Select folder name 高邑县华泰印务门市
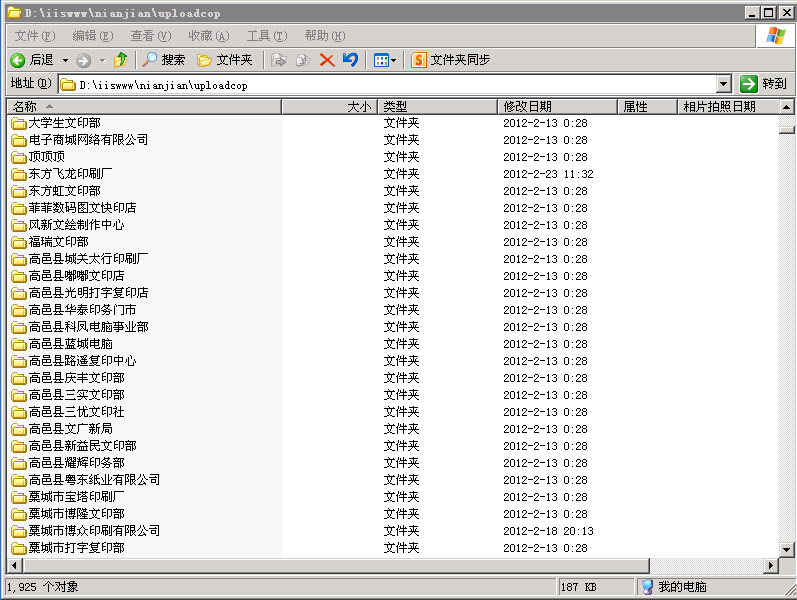 tap(82, 310)
